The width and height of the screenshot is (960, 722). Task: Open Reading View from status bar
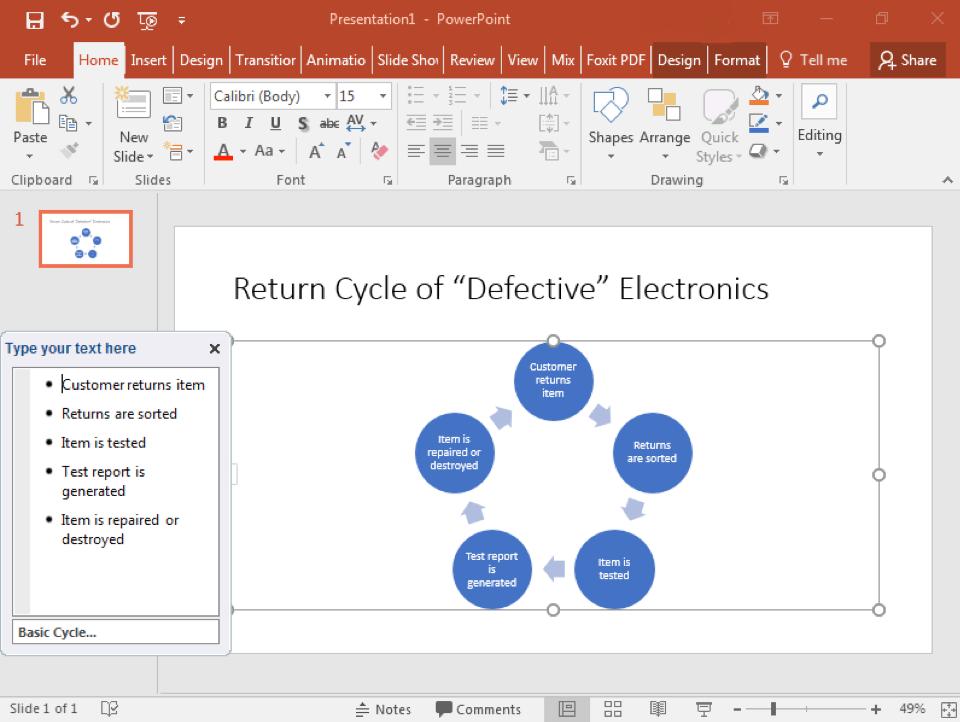(x=658, y=709)
